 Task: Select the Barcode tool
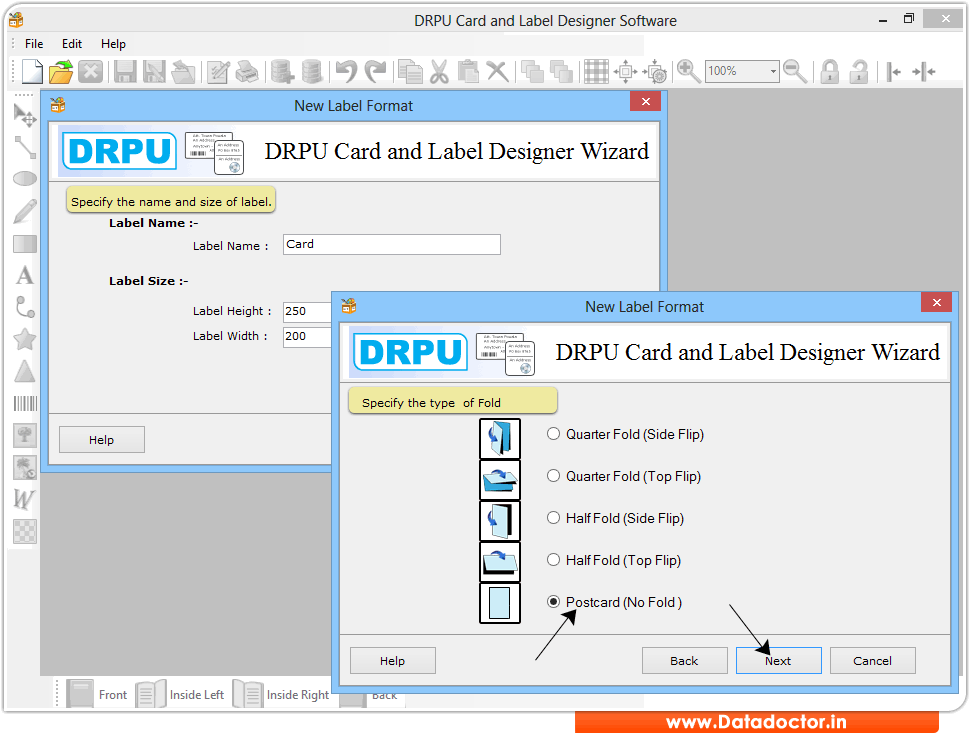24,403
